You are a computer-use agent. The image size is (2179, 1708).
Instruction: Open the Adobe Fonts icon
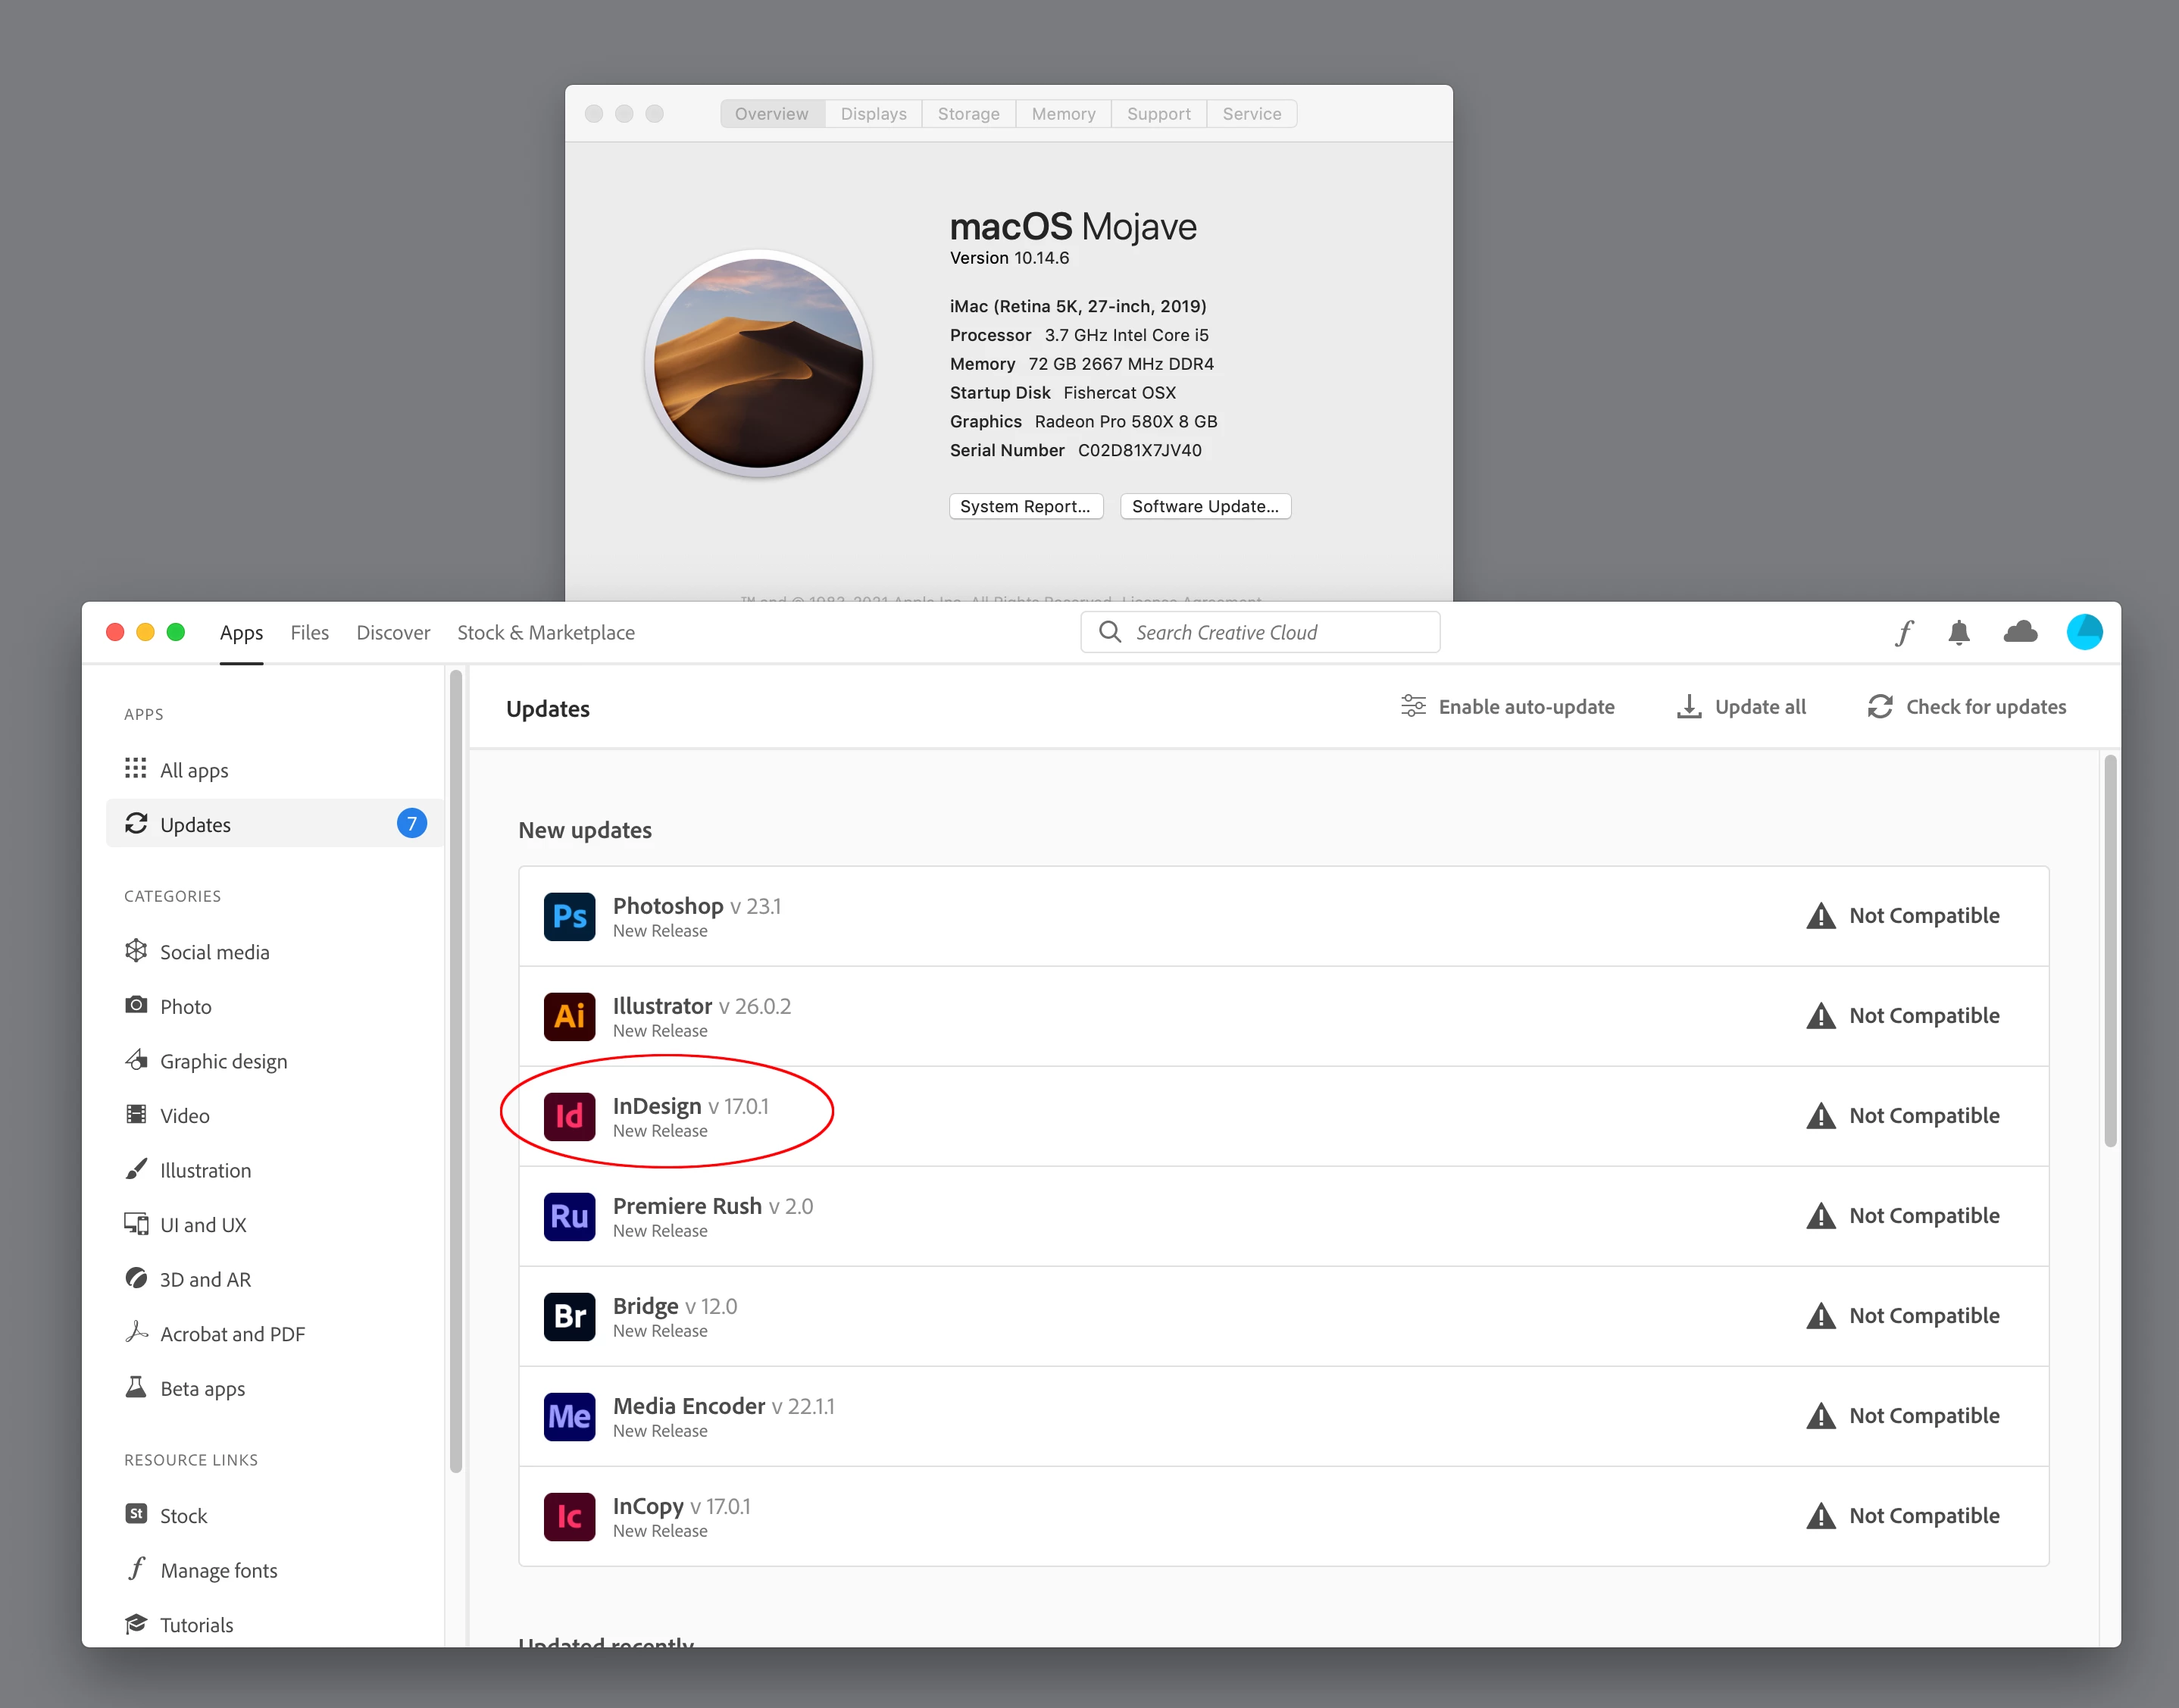1904,633
